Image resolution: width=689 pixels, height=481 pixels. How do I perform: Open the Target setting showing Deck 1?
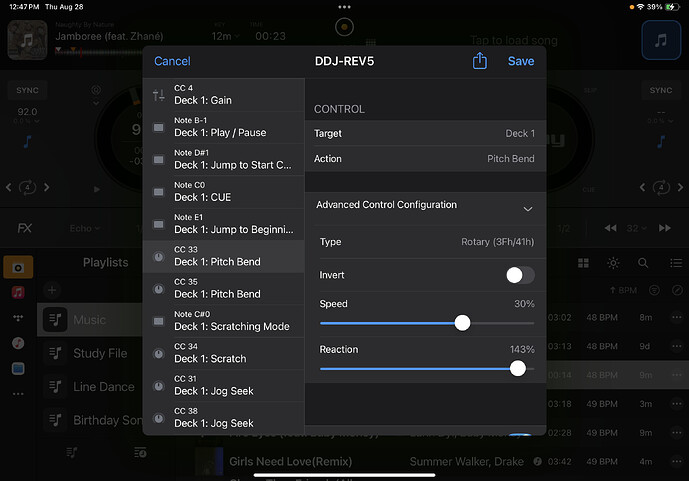point(425,133)
